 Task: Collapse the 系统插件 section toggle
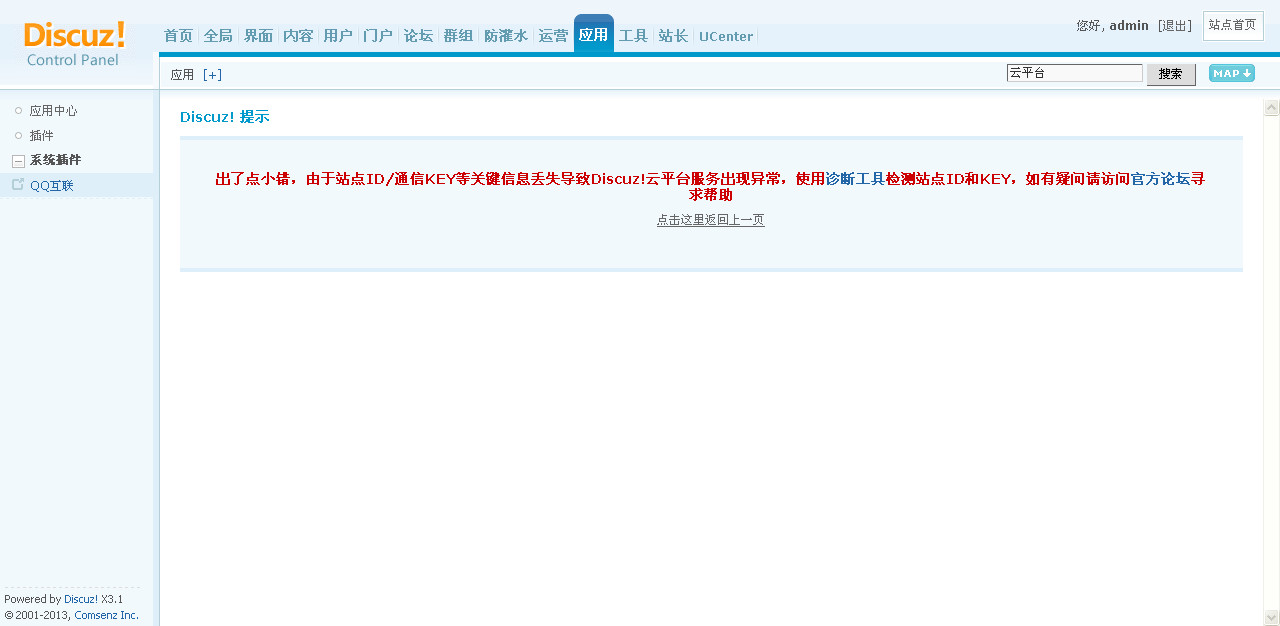click(x=18, y=161)
